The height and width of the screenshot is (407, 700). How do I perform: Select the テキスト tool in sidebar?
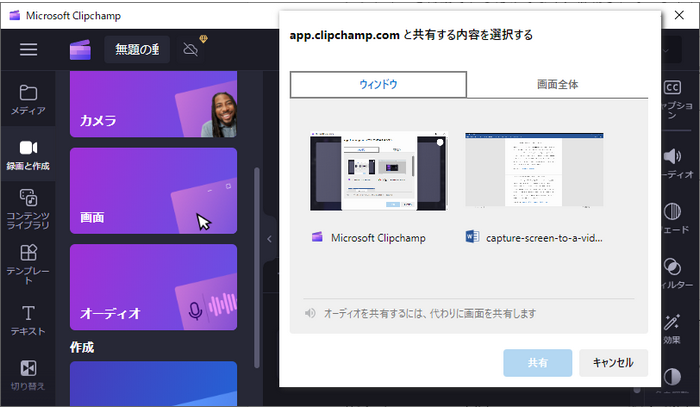pos(28,320)
